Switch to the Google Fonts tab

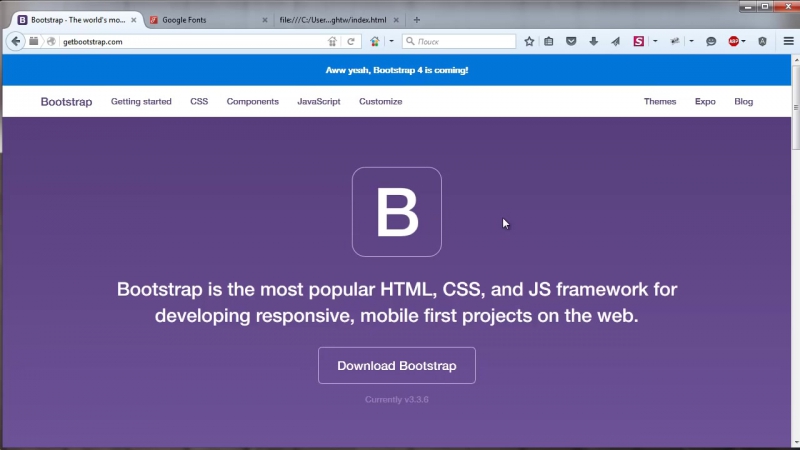209,20
